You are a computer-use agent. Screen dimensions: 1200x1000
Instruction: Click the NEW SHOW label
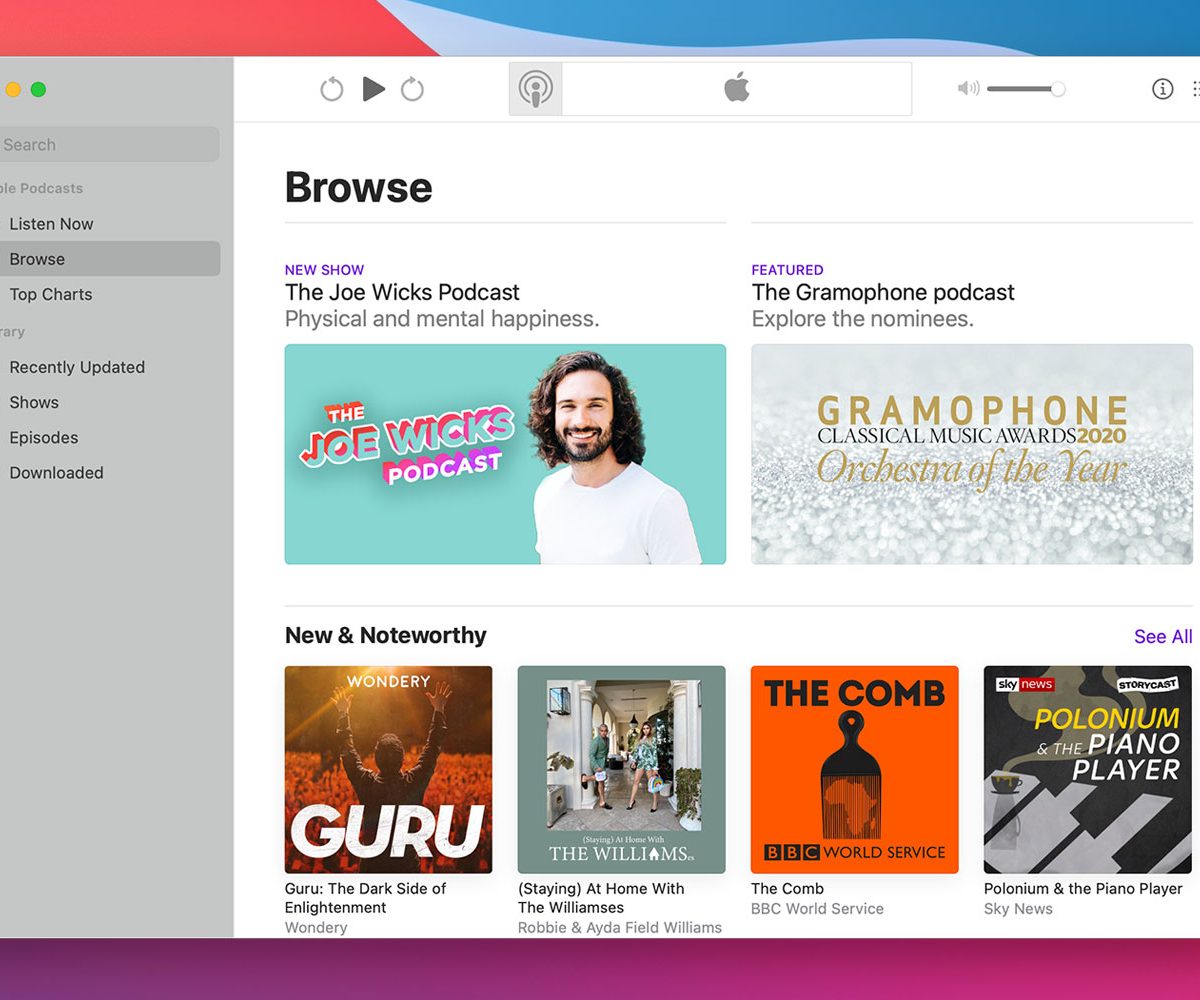point(324,270)
